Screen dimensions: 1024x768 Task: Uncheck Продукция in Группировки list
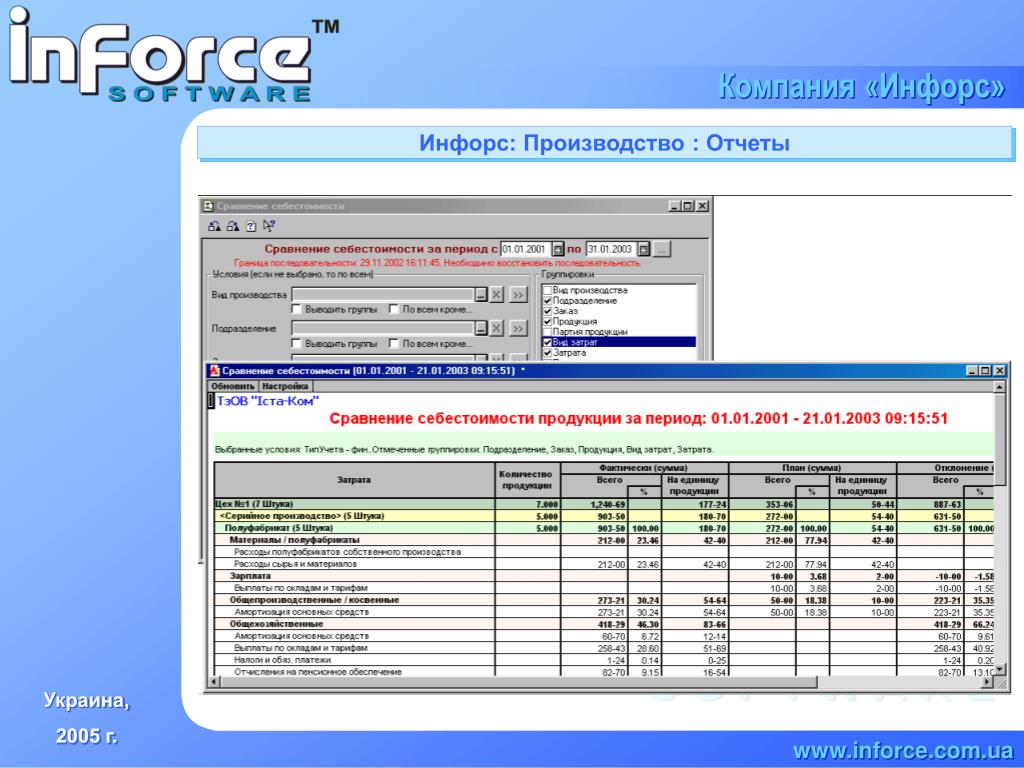(547, 321)
